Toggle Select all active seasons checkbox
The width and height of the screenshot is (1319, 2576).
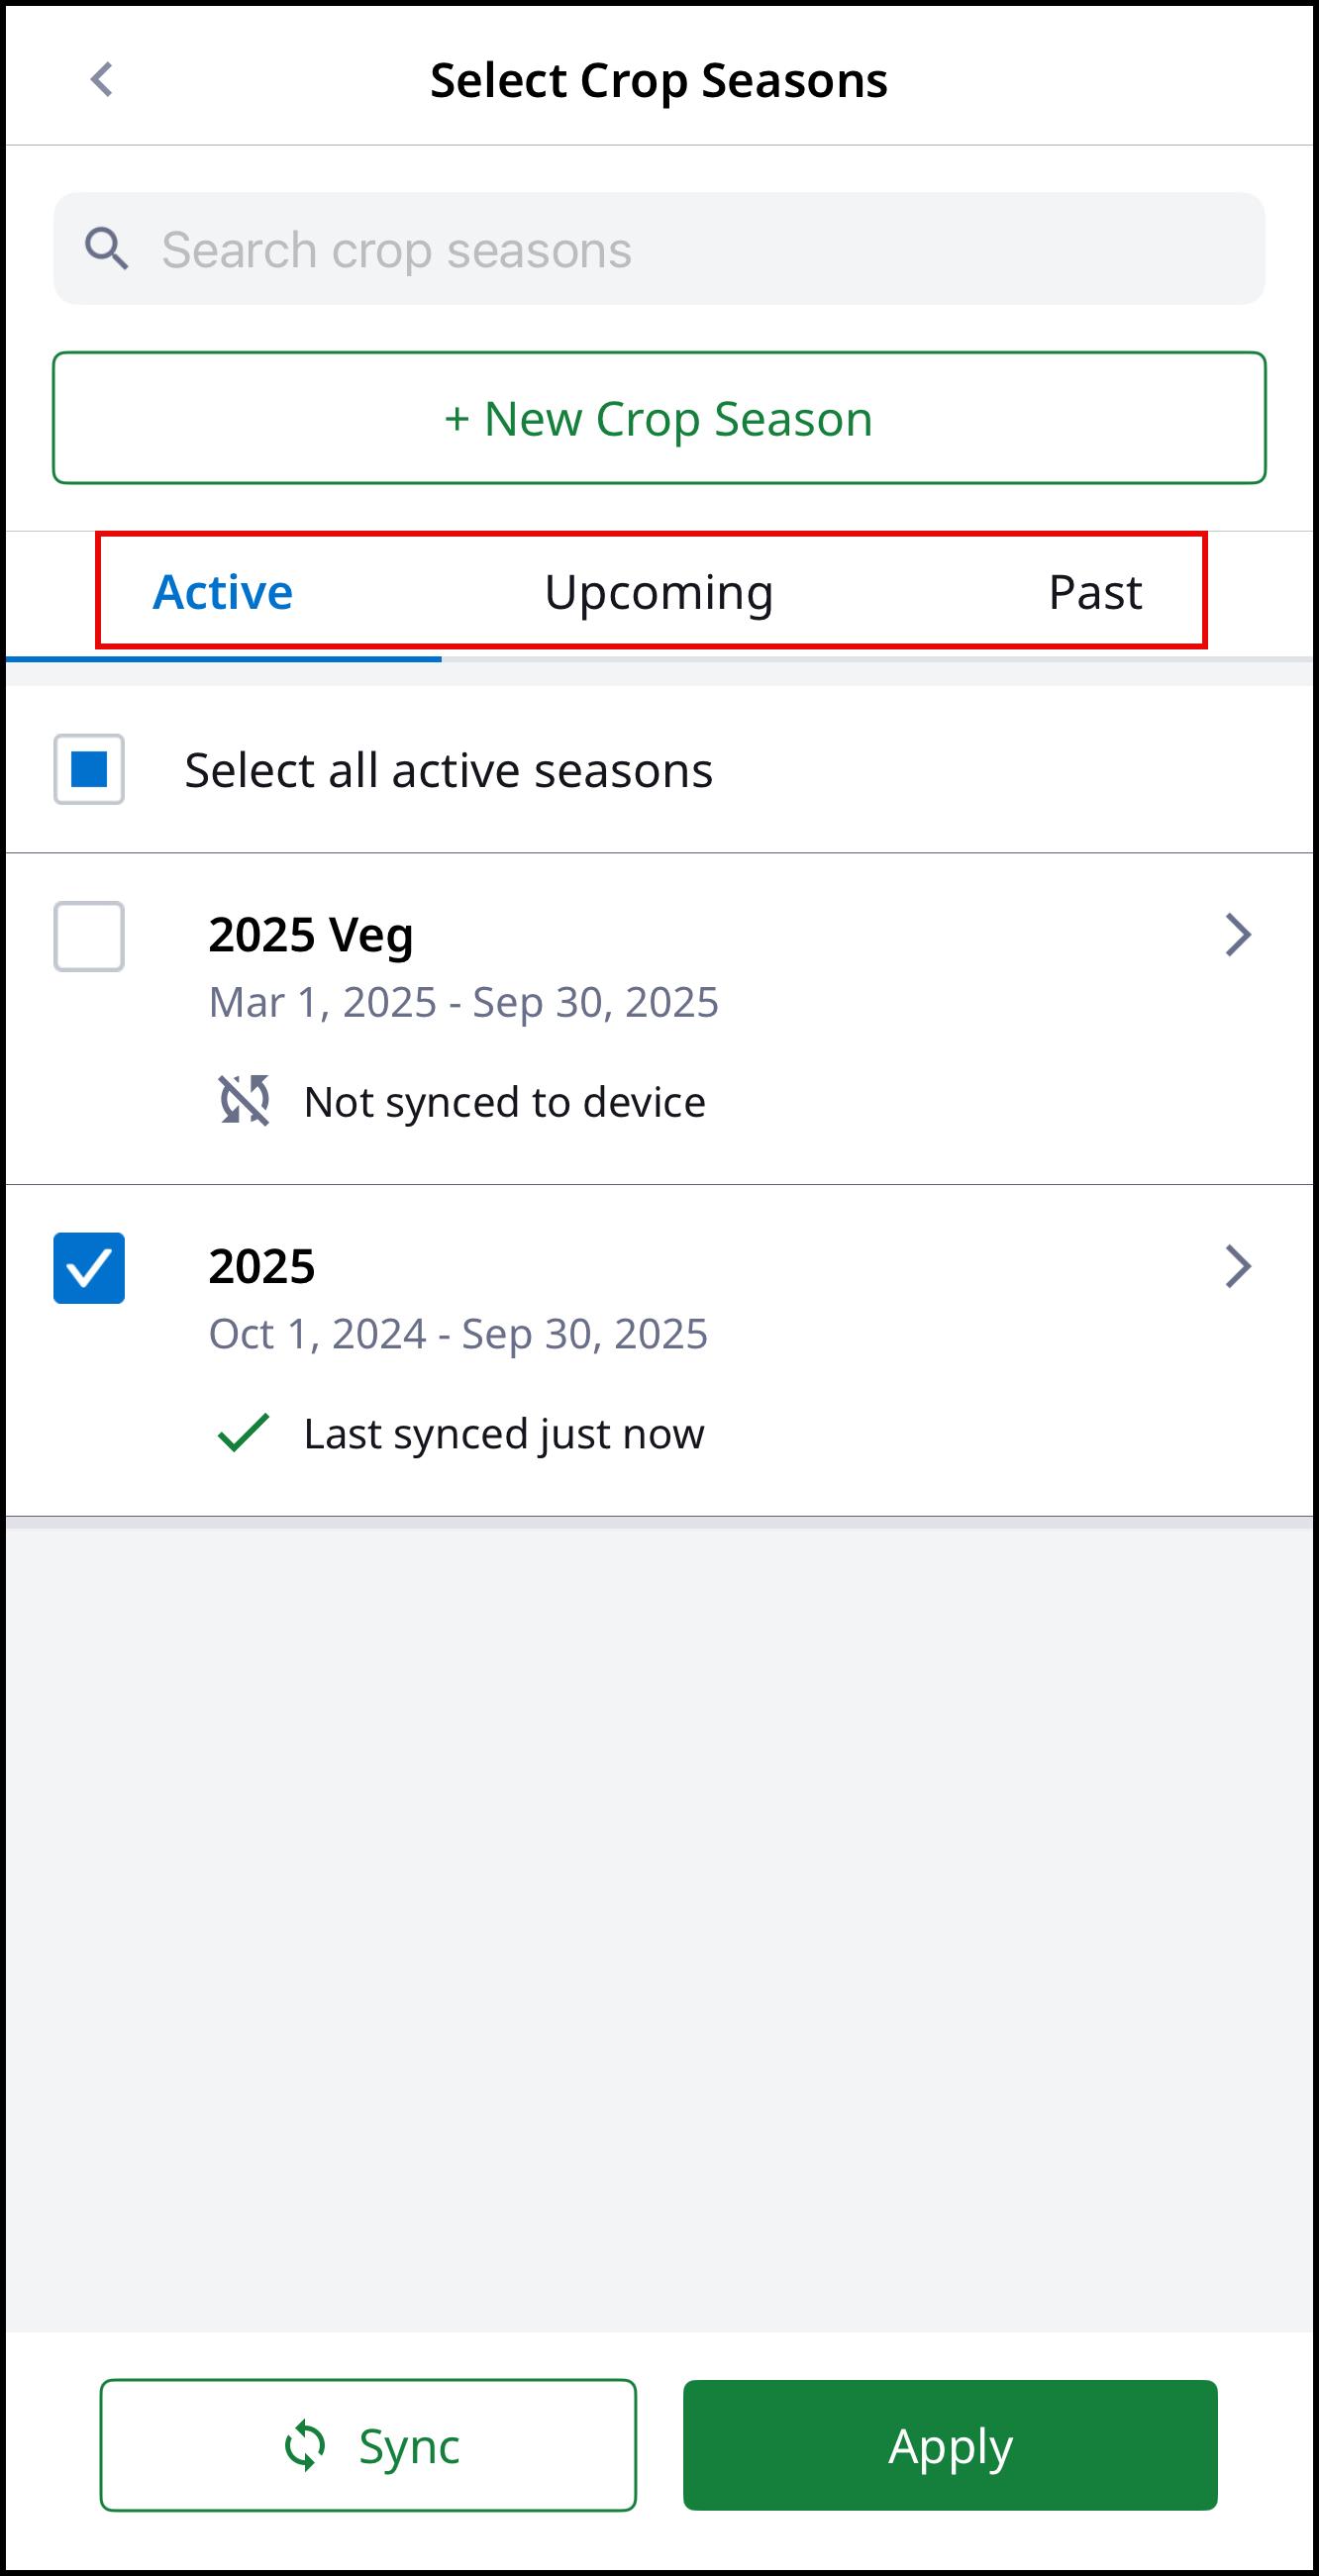[x=89, y=769]
